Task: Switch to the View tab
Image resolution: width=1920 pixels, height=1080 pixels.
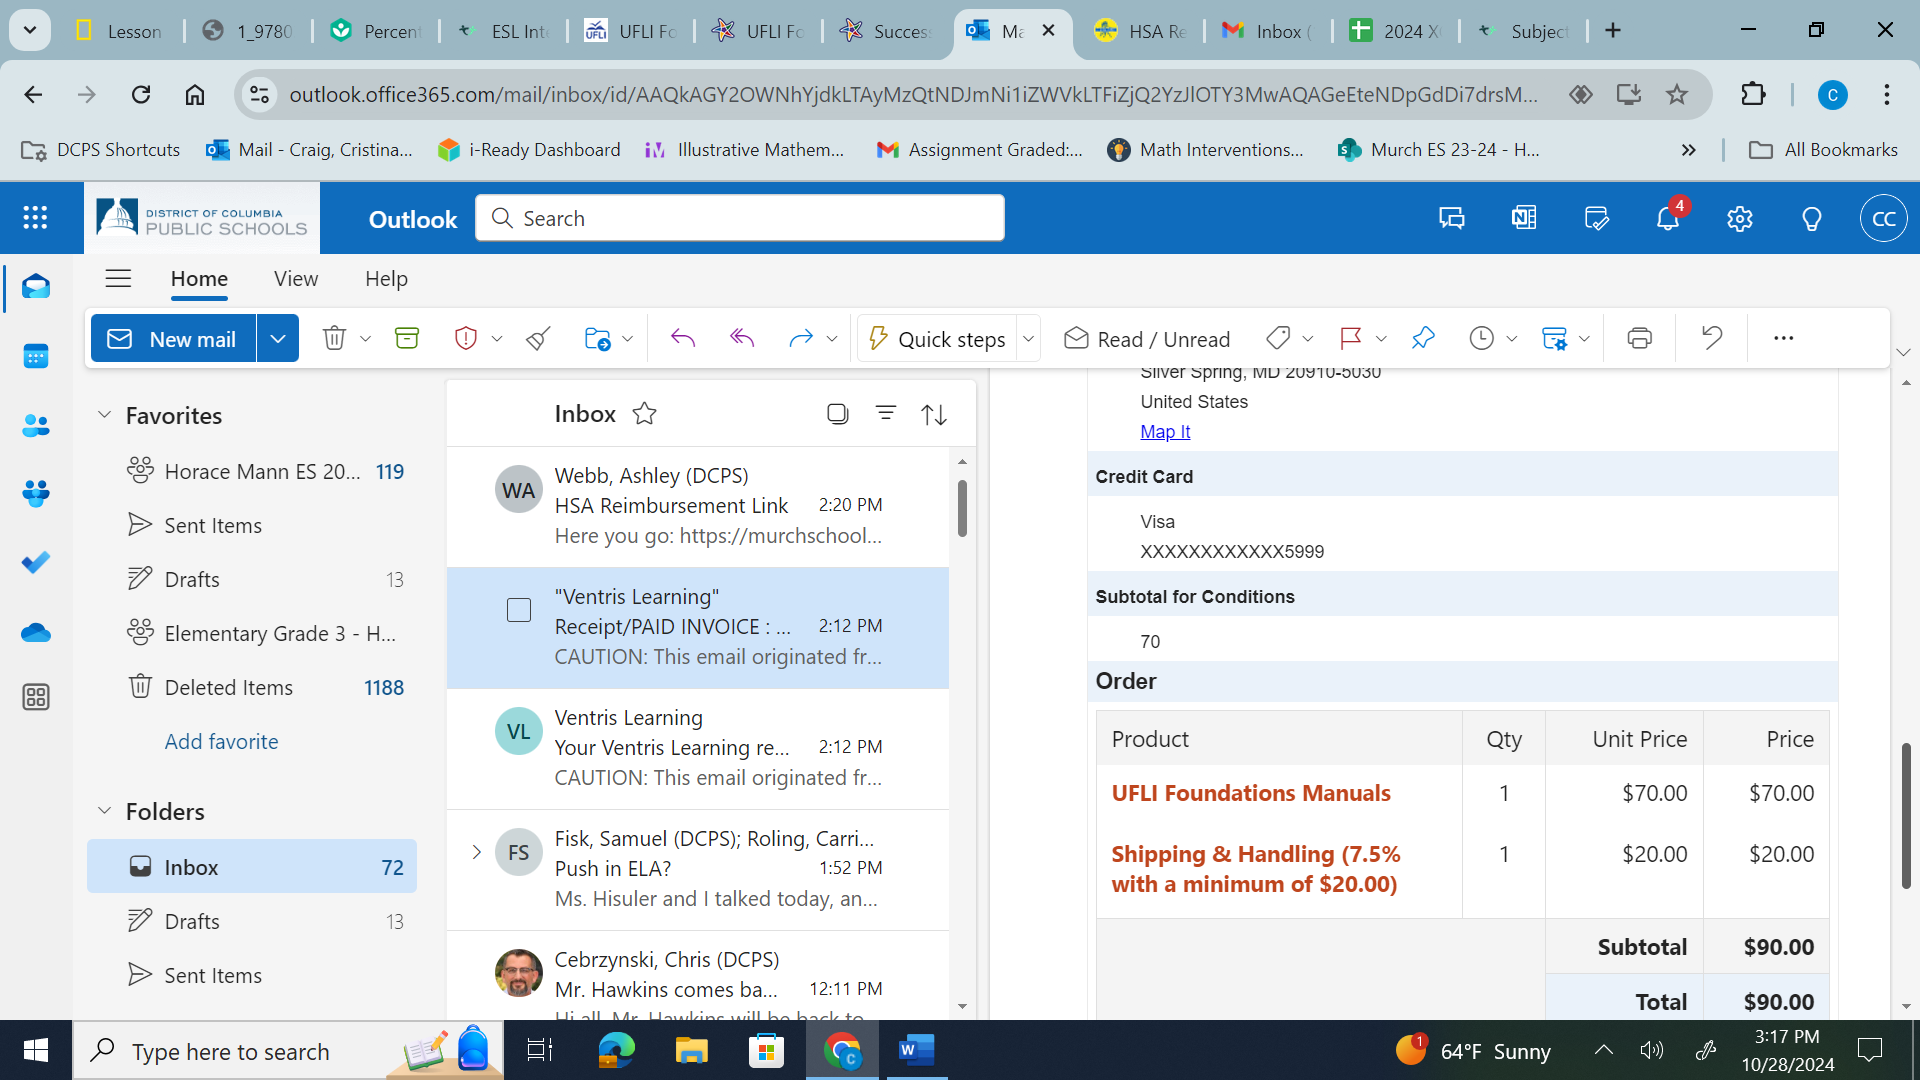Action: (296, 279)
